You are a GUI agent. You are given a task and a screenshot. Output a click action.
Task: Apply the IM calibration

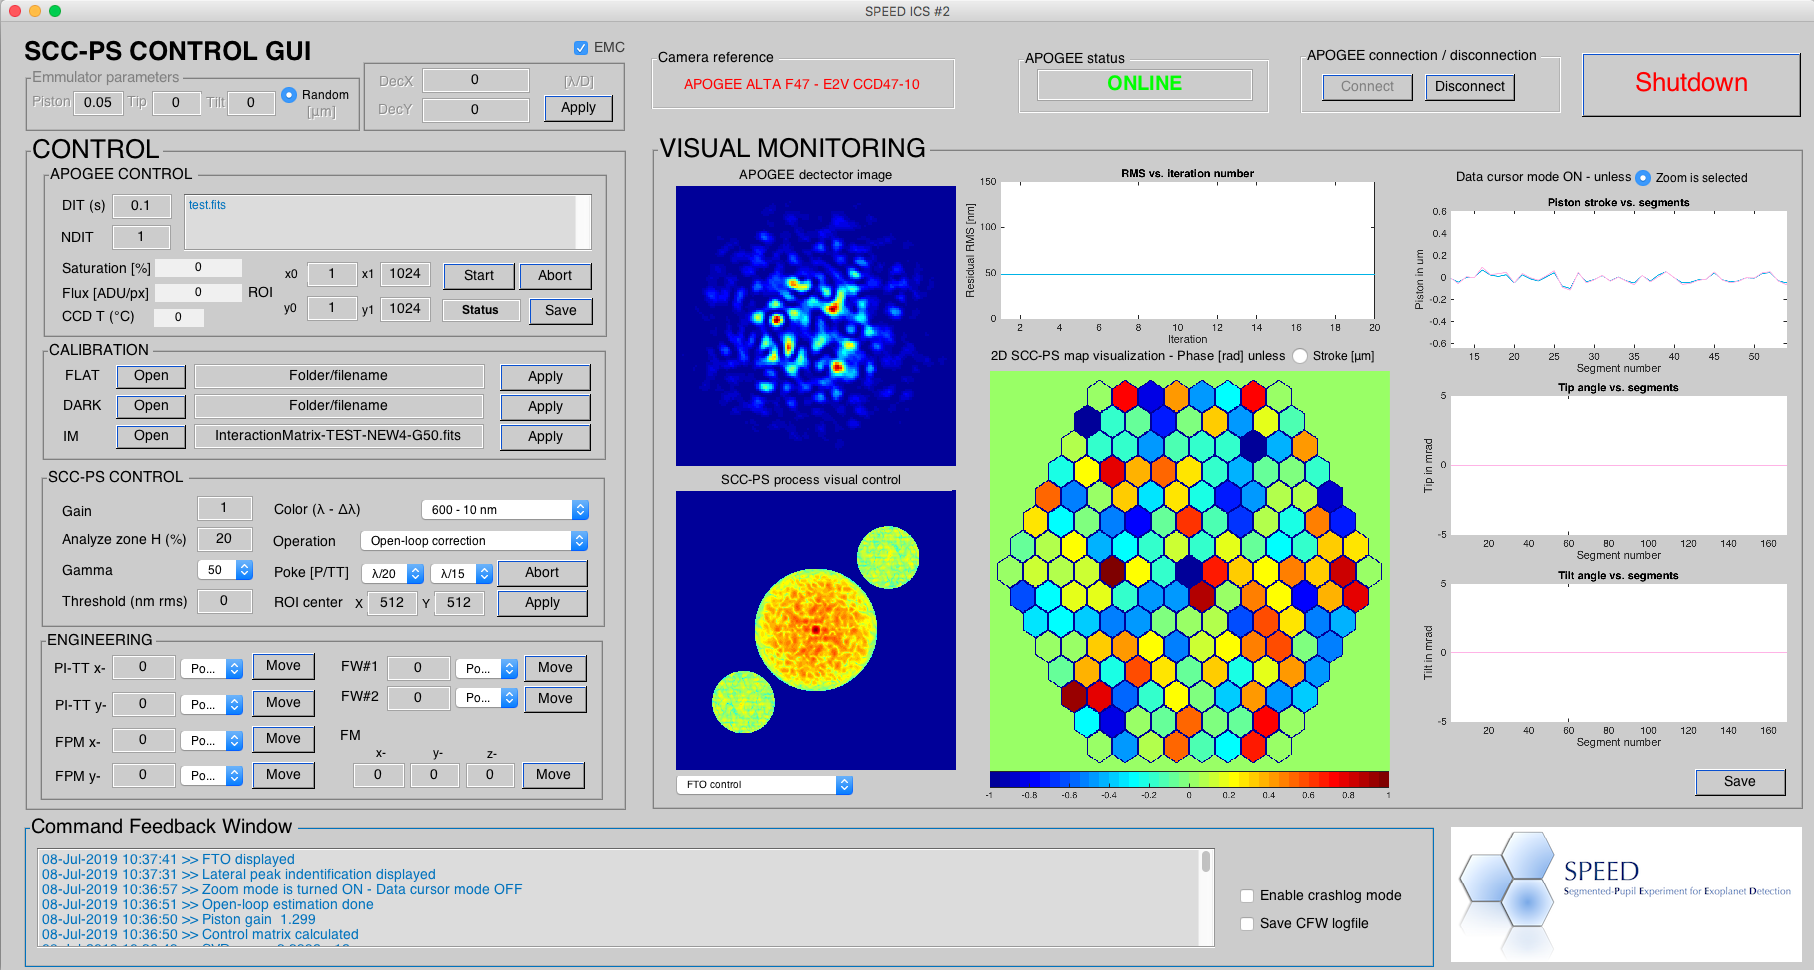[x=545, y=437]
